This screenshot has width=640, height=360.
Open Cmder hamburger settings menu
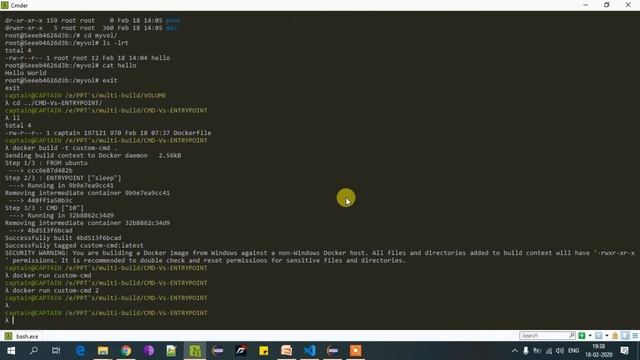coord(635,336)
